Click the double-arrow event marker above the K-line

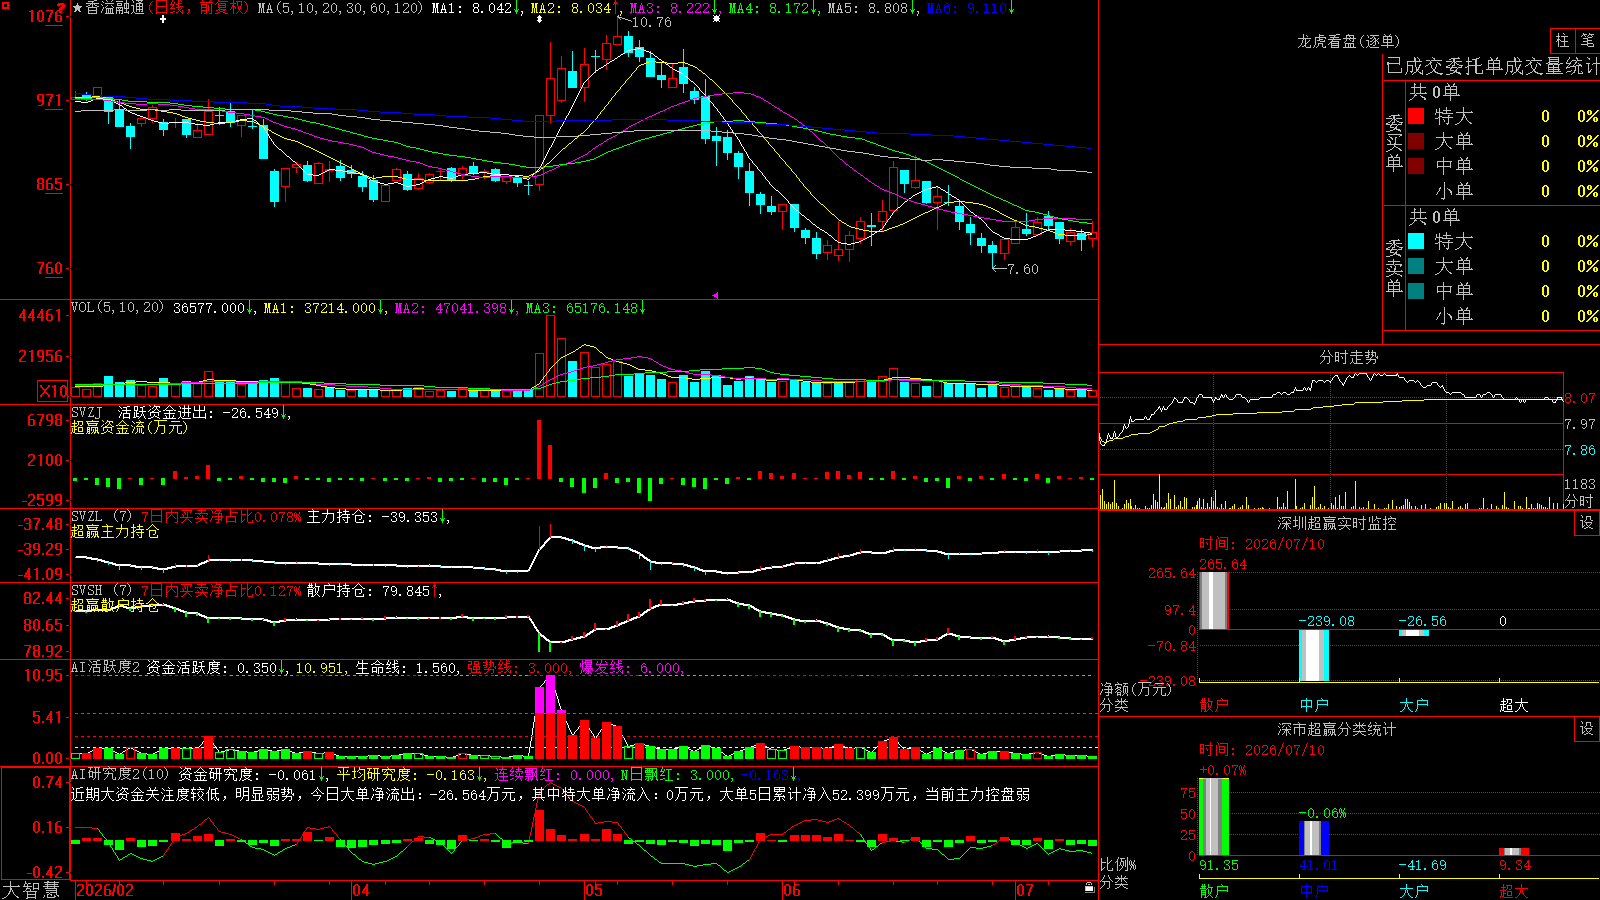(539, 19)
